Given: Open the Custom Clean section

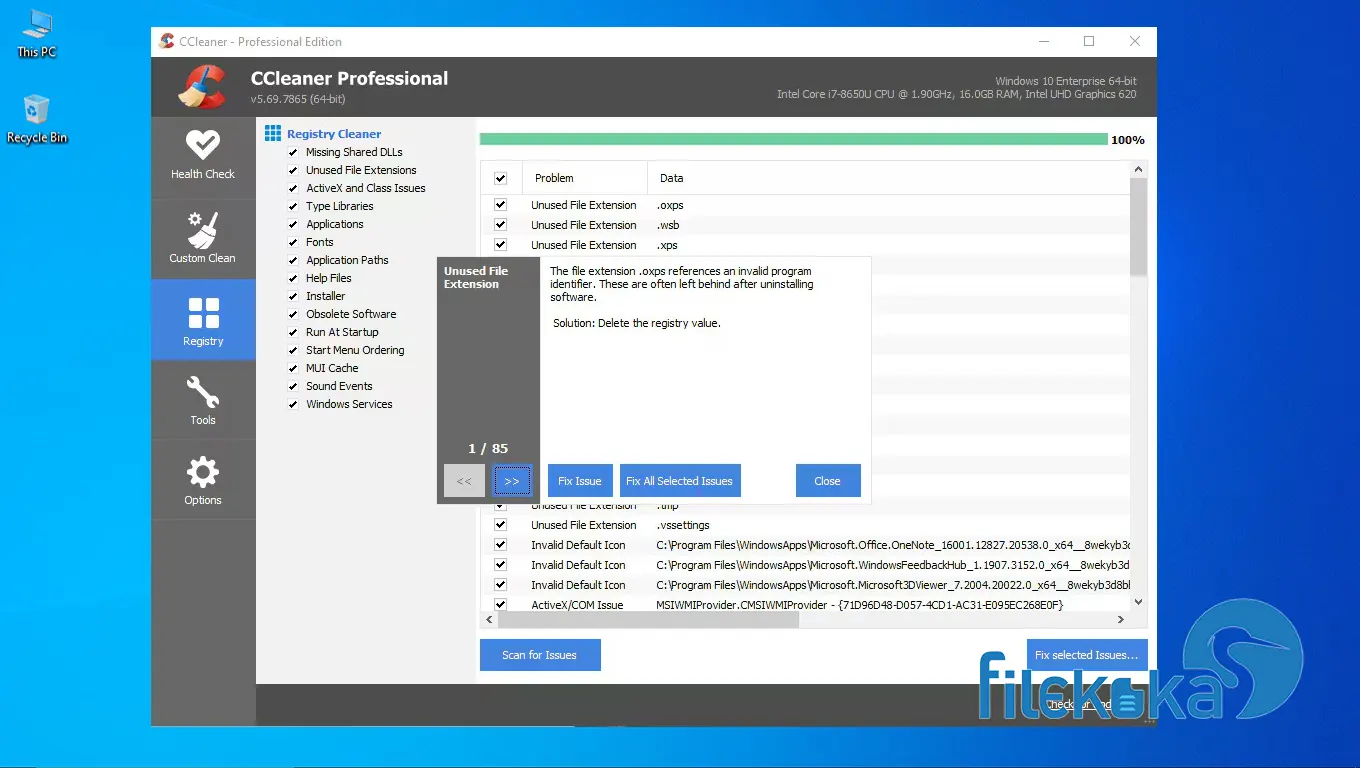Looking at the screenshot, I should (x=203, y=238).
